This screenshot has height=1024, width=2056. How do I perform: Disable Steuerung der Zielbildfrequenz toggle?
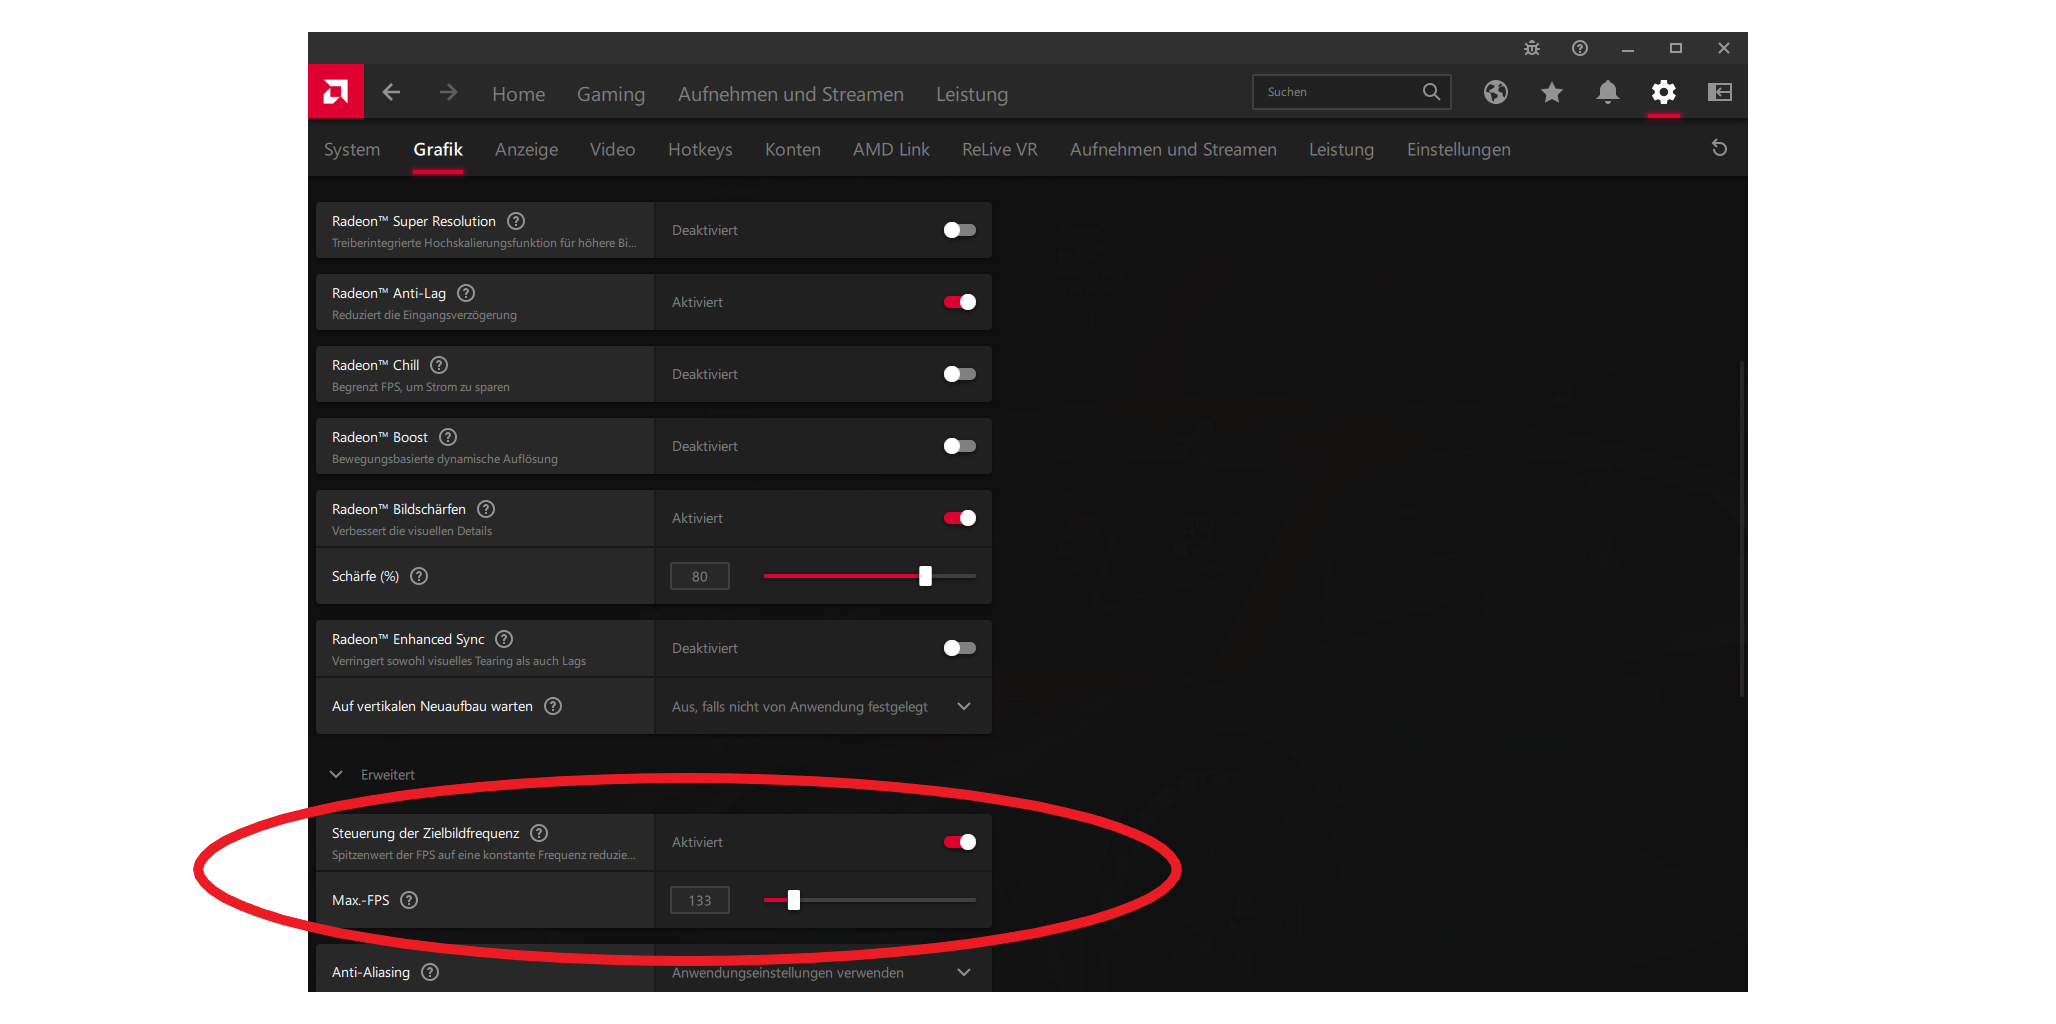pos(959,842)
